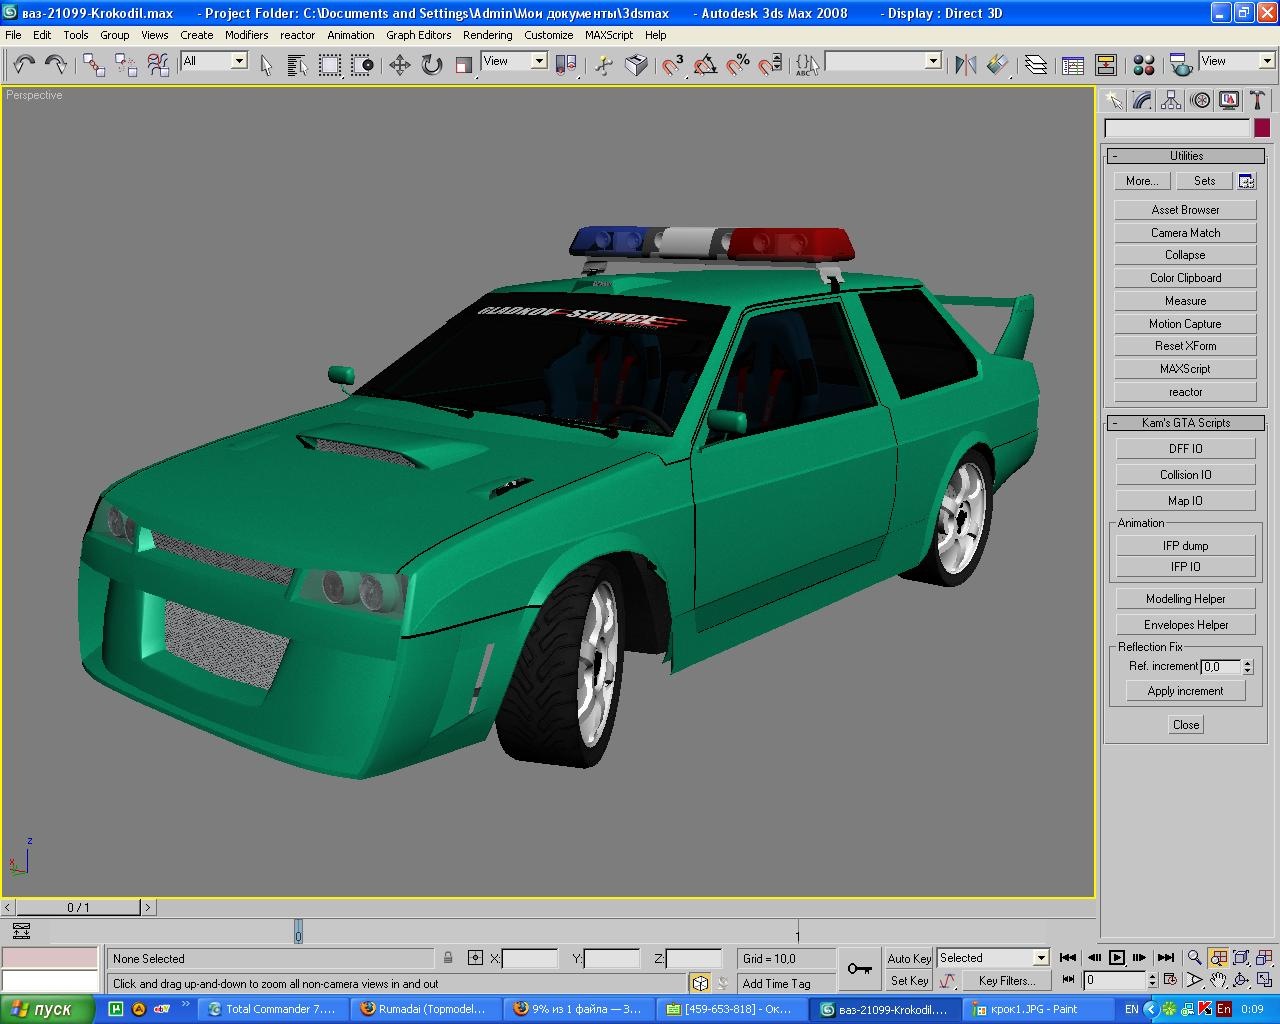Toggle the Spinner Snap
1280x1024 pixels.
coord(769,65)
